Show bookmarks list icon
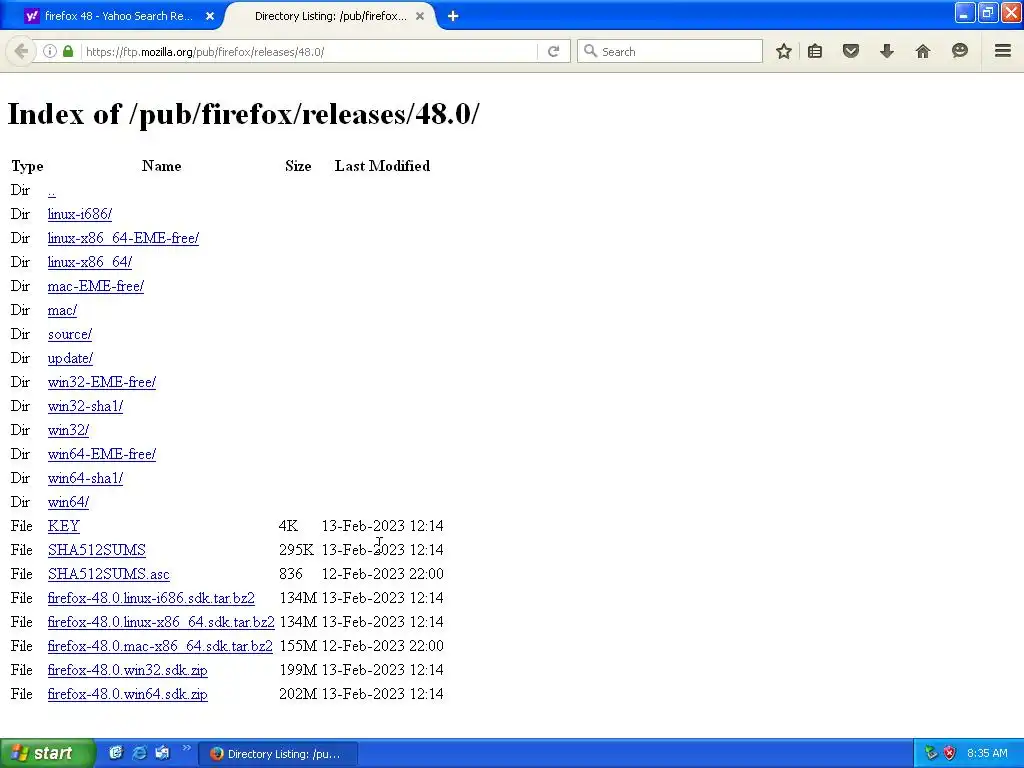 coord(815,51)
